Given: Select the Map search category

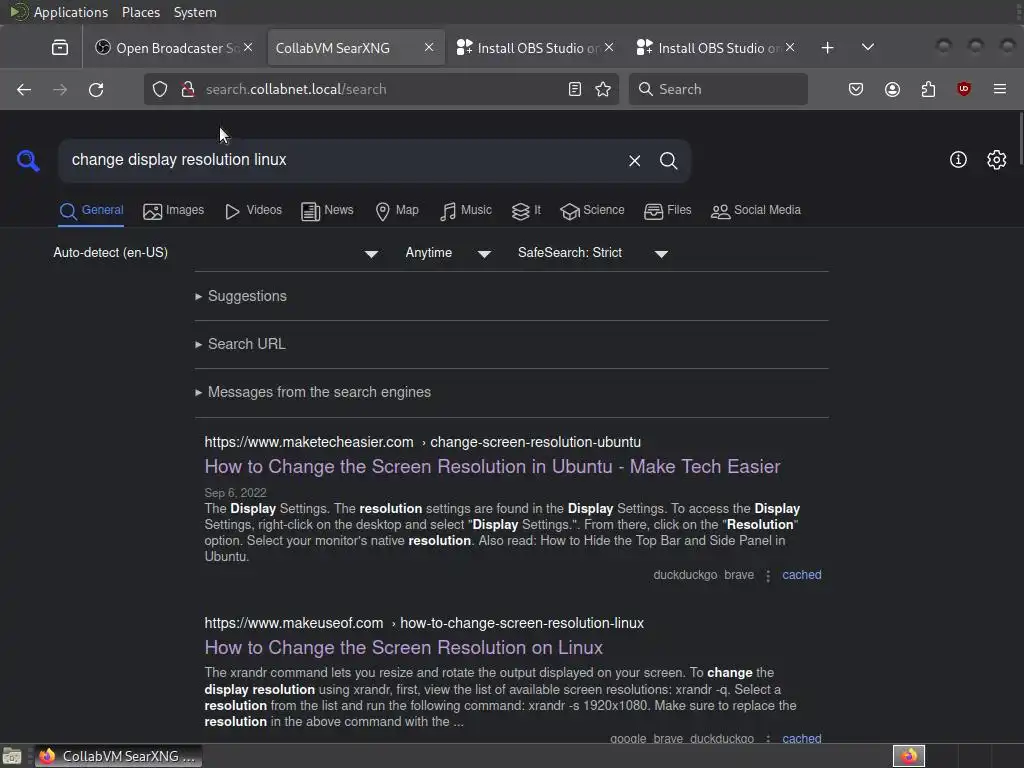Looking at the screenshot, I should [x=397, y=210].
